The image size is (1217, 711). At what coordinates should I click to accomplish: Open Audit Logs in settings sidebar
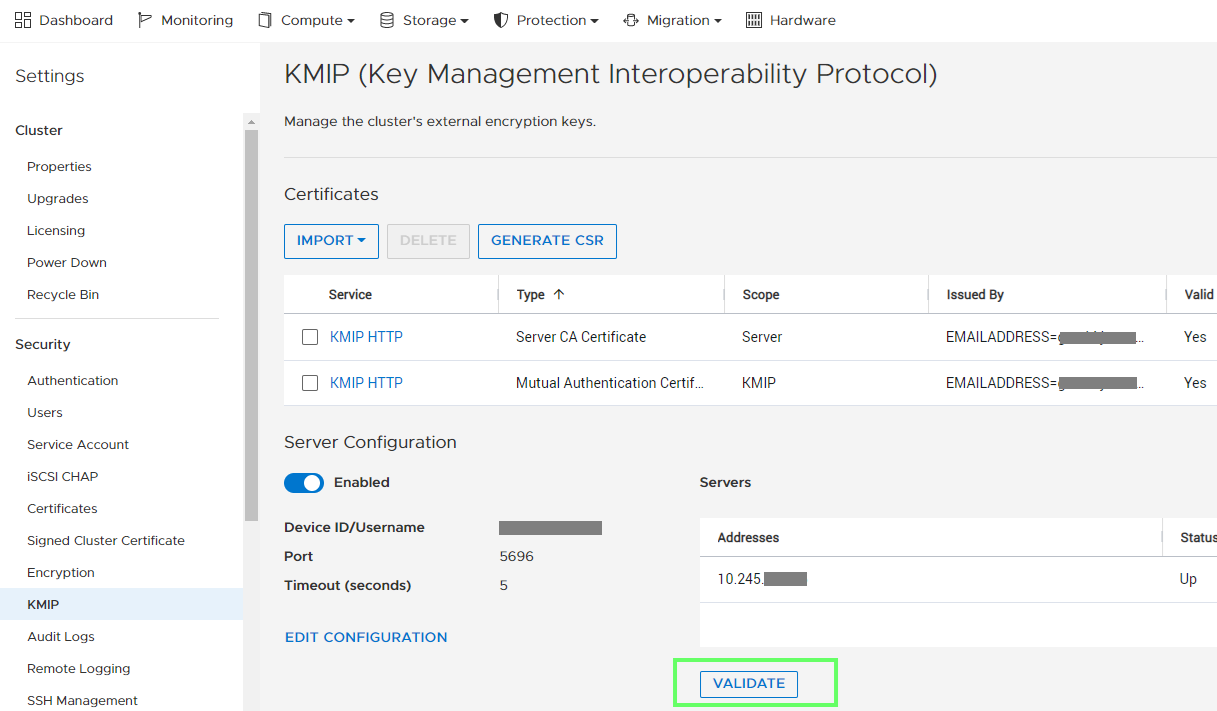click(x=61, y=637)
